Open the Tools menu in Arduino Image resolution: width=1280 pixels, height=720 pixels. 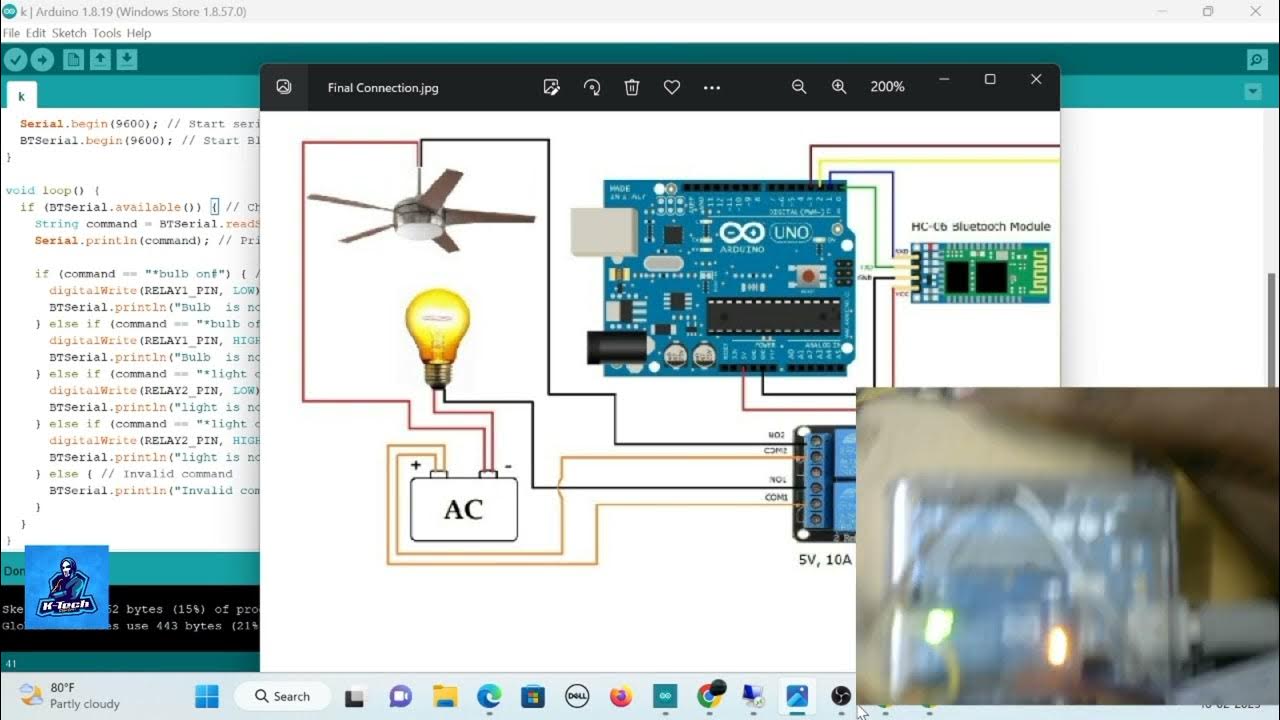pos(106,33)
